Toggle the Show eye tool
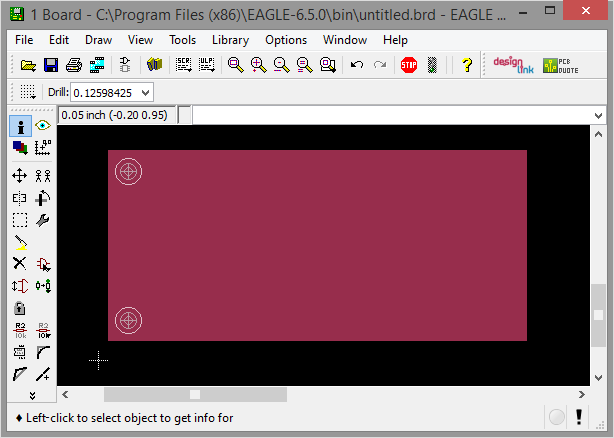This screenshot has width=614, height=438. coord(43,126)
